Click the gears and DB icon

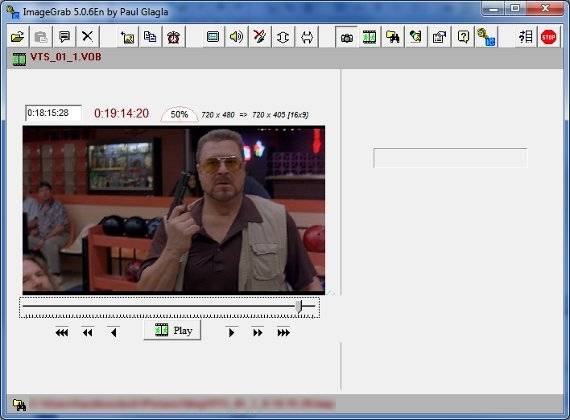coord(486,37)
